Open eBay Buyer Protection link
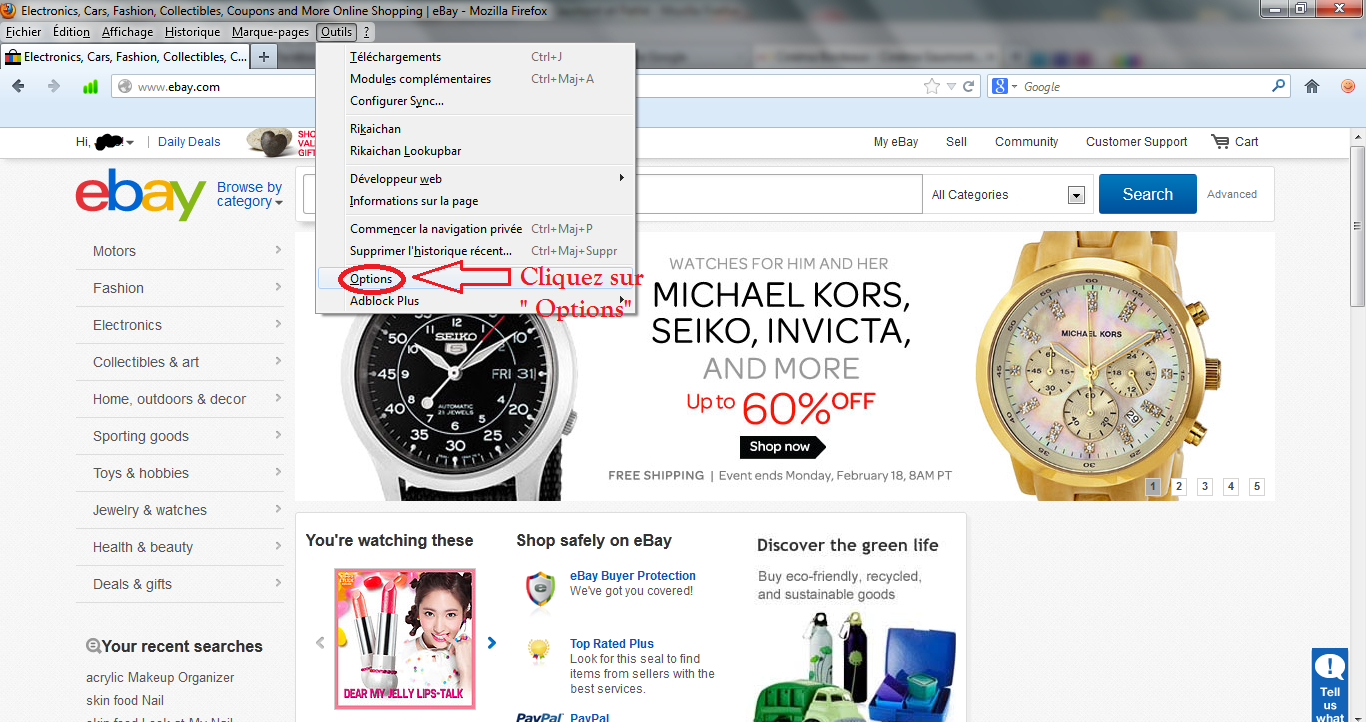Image resolution: width=1366 pixels, height=722 pixels. tap(632, 576)
